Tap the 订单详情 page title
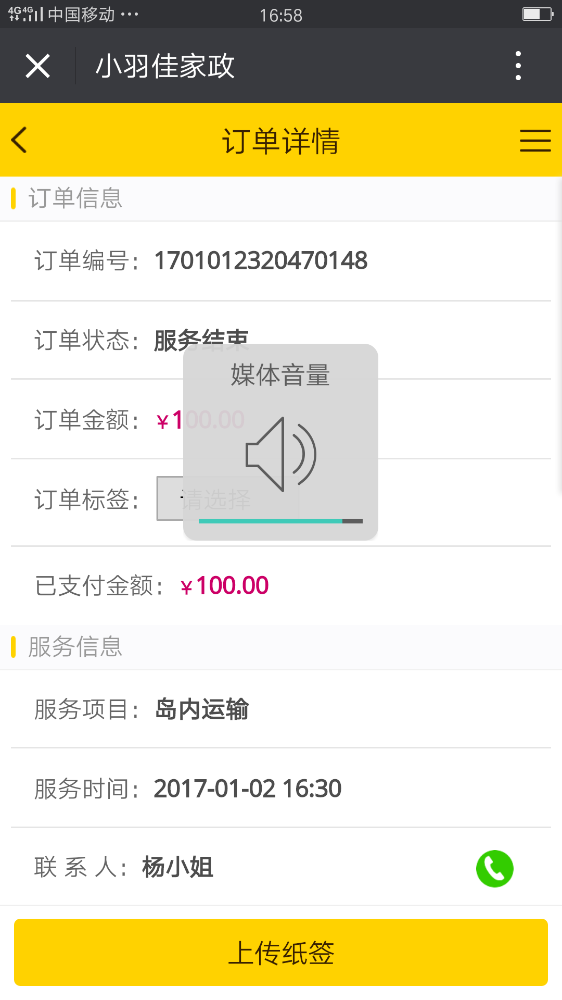This screenshot has height=1000, width=562. 281,140
